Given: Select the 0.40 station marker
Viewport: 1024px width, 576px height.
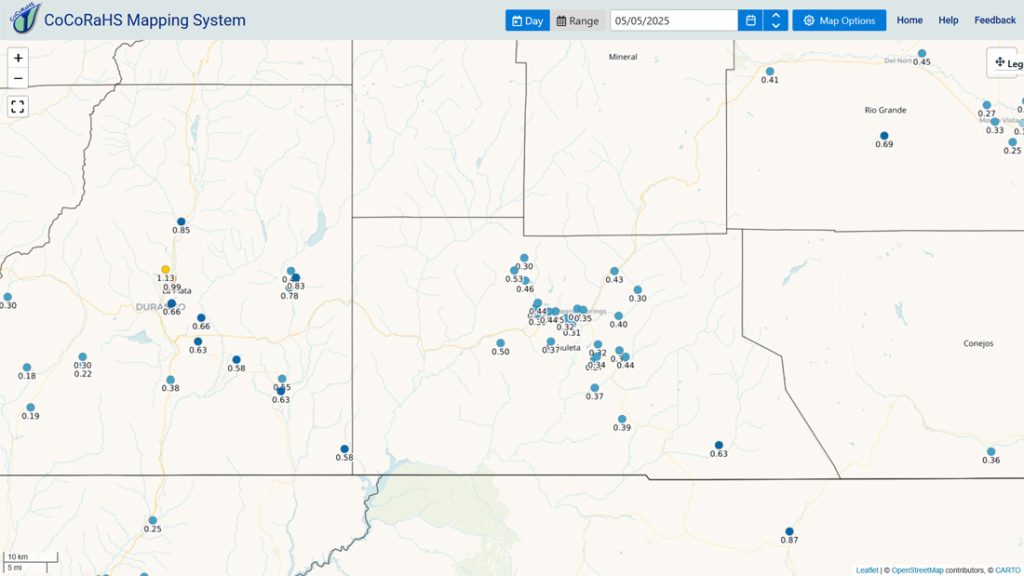Looking at the screenshot, I should [x=618, y=316].
